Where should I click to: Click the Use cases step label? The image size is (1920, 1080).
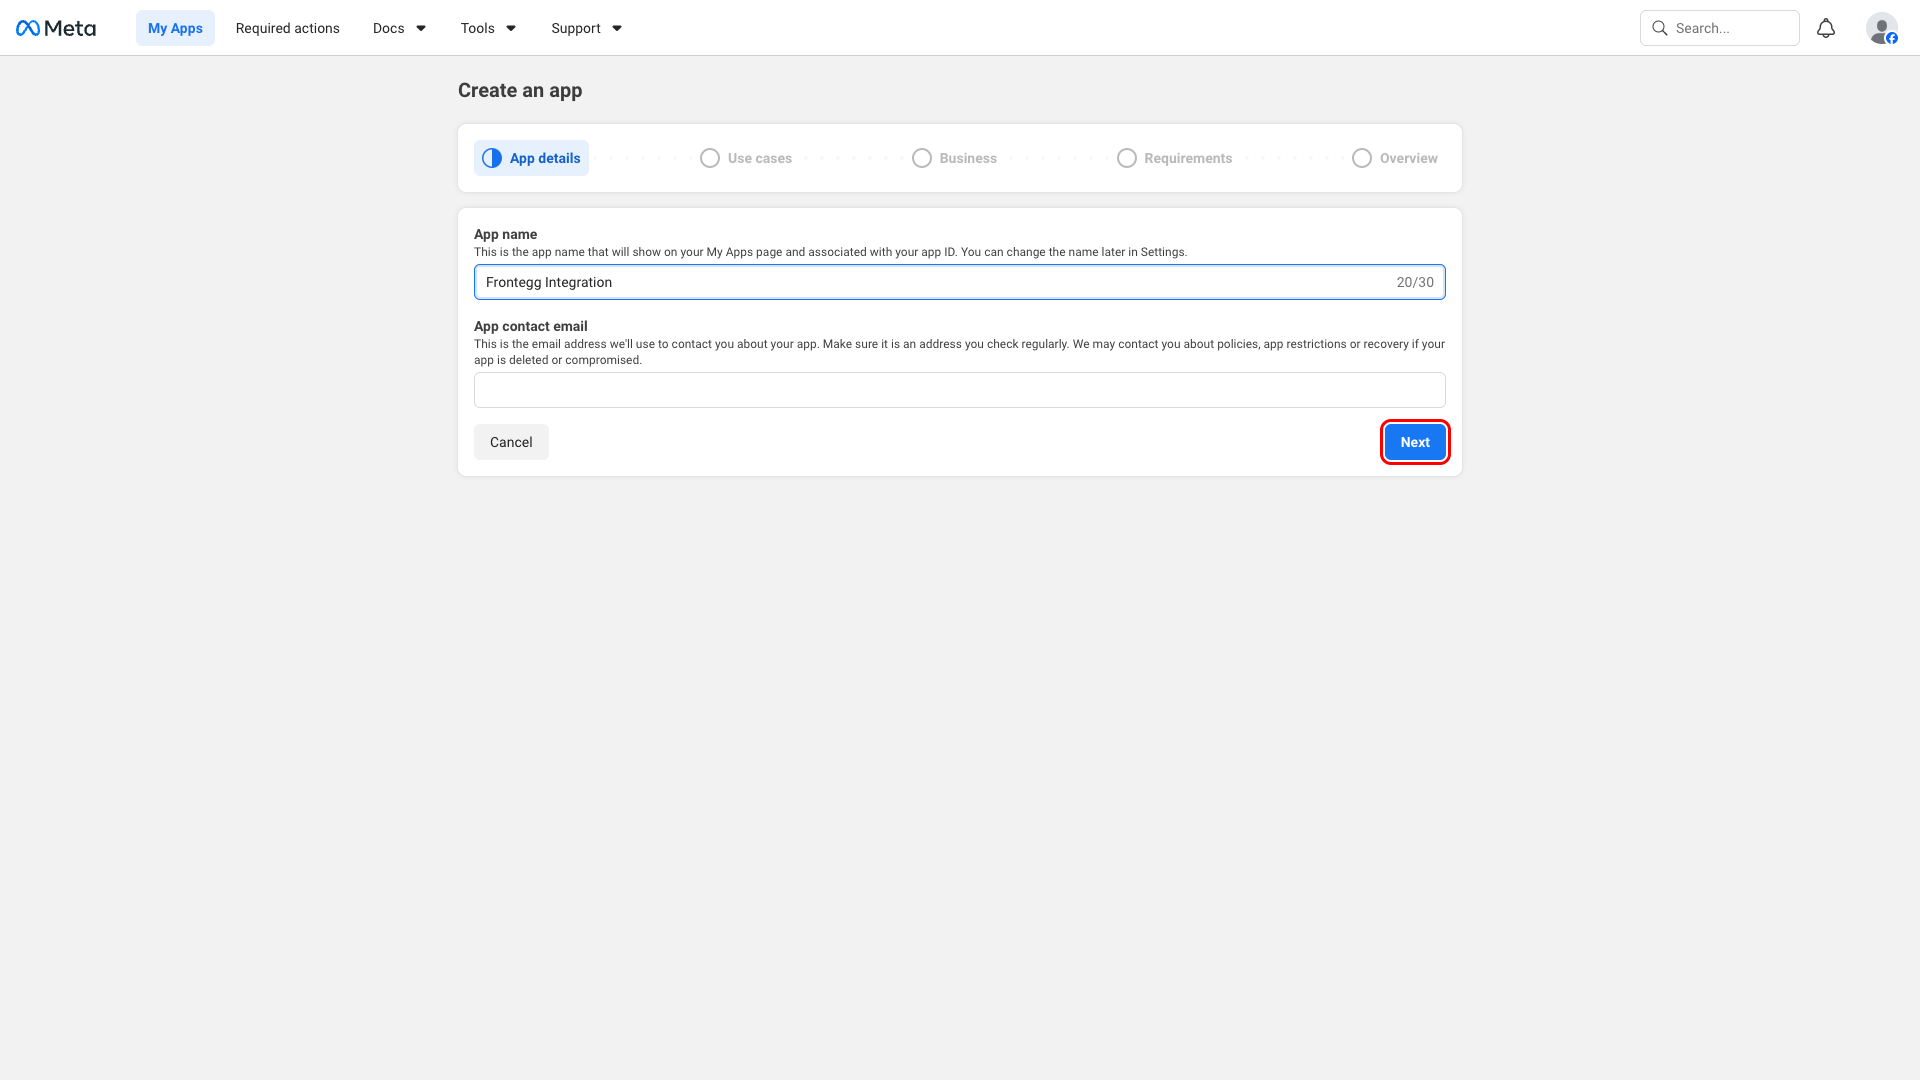760,158
